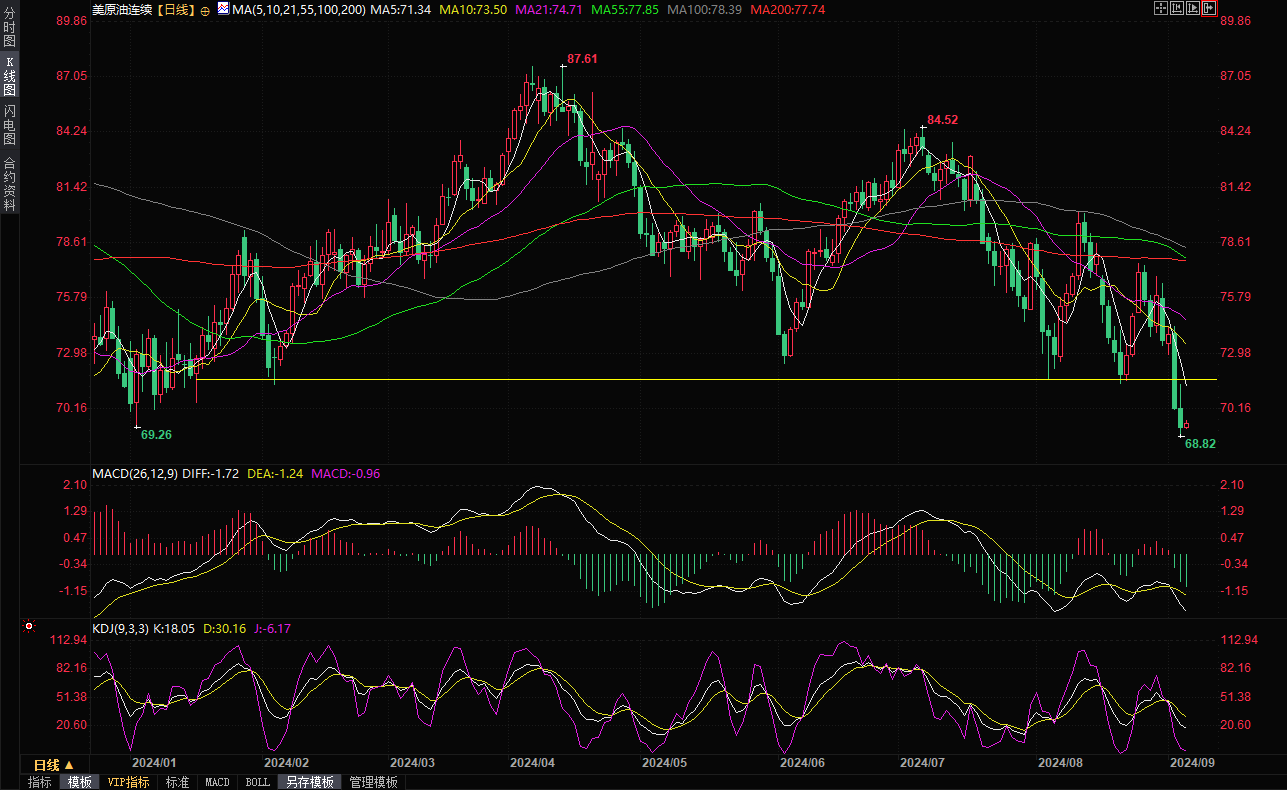Screen dimensions: 1287x790
Task: Click the circled plus icon beside 日线 title
Action: pyautogui.click(x=205, y=10)
